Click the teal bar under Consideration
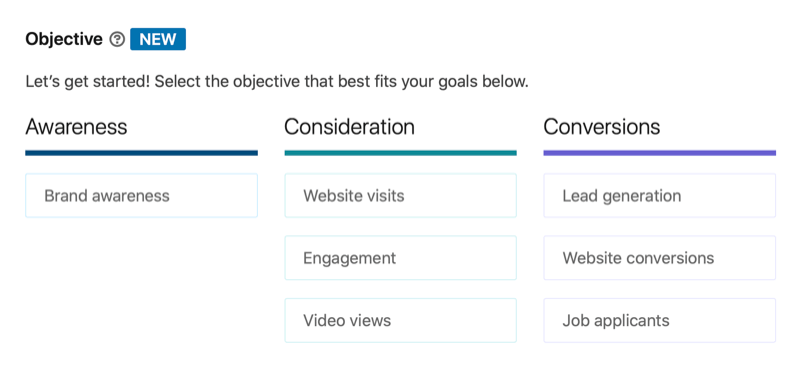 coord(401,153)
